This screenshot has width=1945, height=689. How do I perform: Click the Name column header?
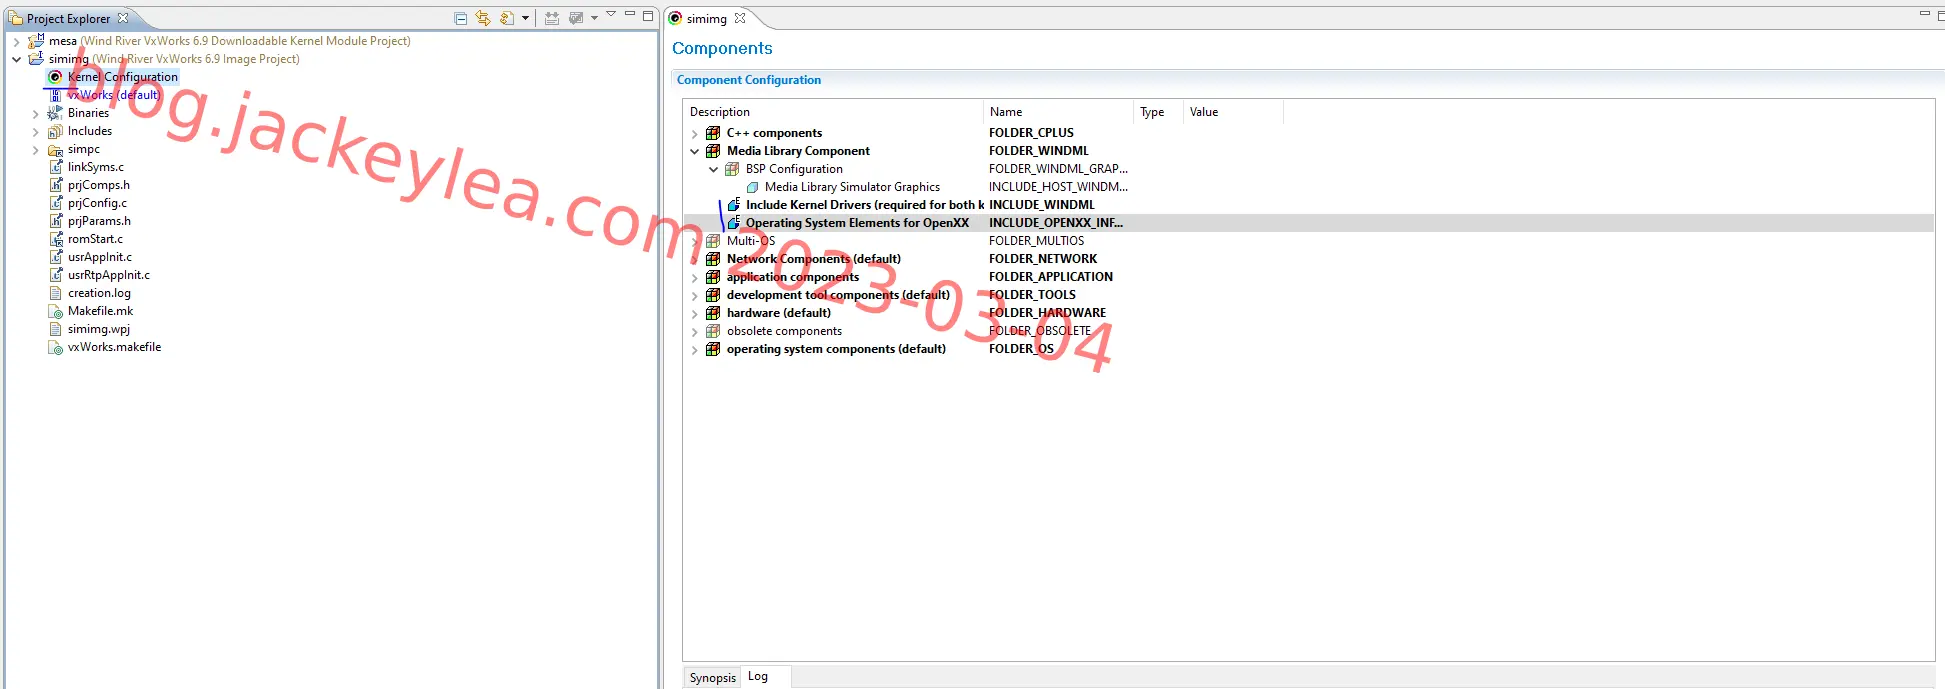(1058, 112)
